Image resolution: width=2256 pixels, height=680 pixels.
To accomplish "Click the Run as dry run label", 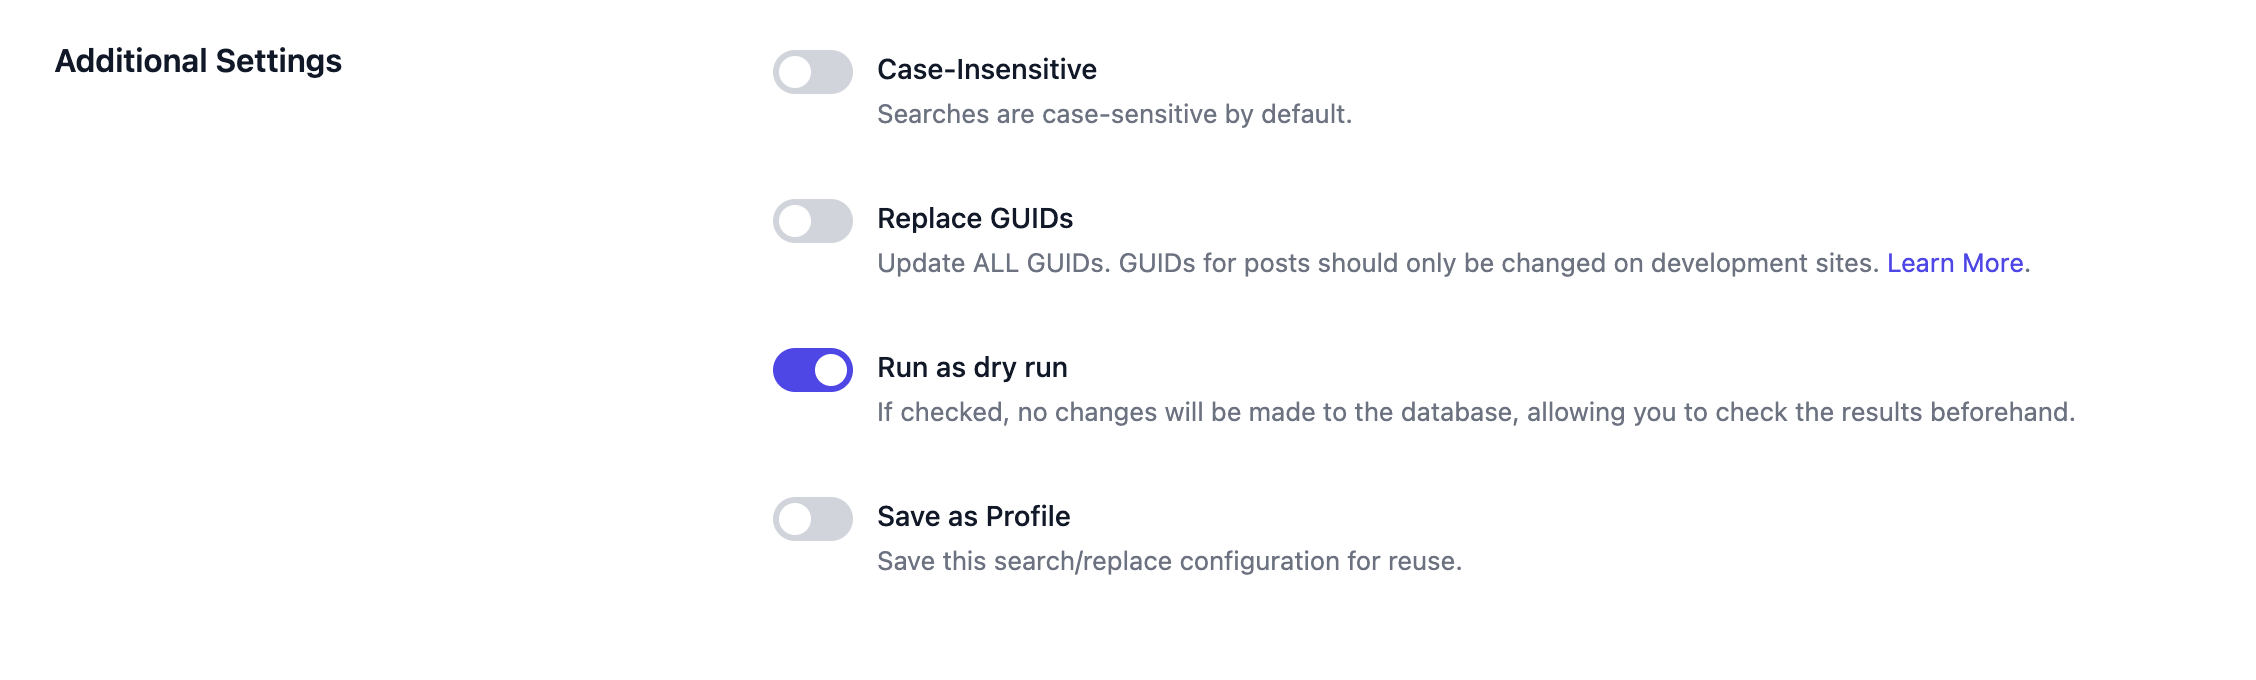I will 971,367.
